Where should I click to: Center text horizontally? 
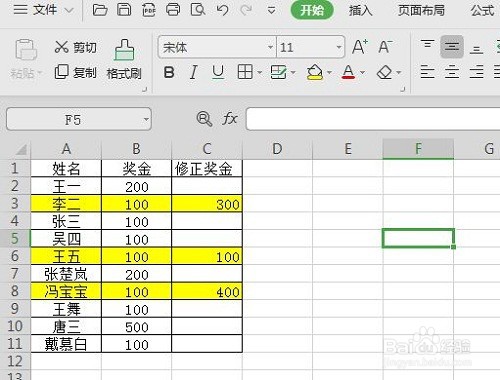pos(452,72)
